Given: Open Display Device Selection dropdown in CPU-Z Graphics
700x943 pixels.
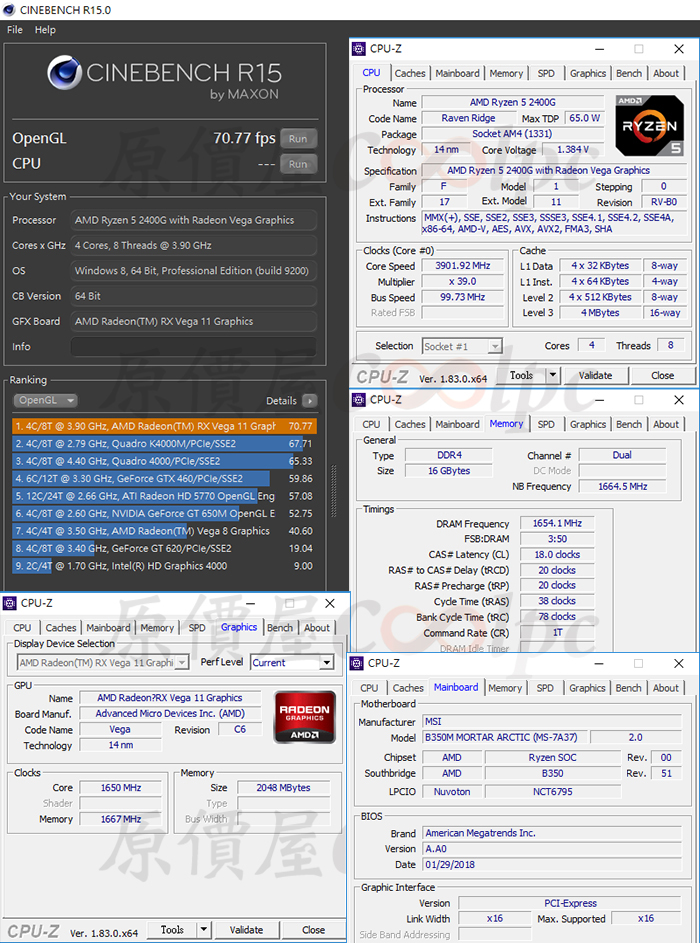Looking at the screenshot, I should [103, 662].
